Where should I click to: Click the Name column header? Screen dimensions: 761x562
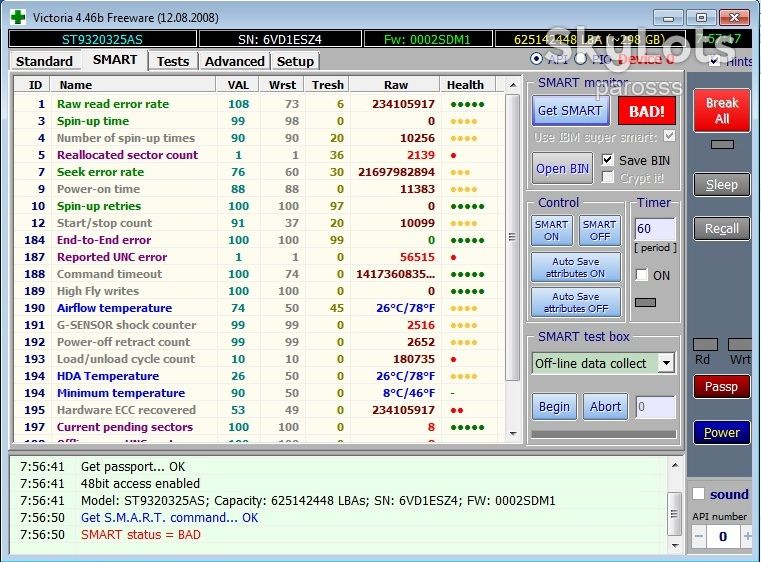pos(133,85)
